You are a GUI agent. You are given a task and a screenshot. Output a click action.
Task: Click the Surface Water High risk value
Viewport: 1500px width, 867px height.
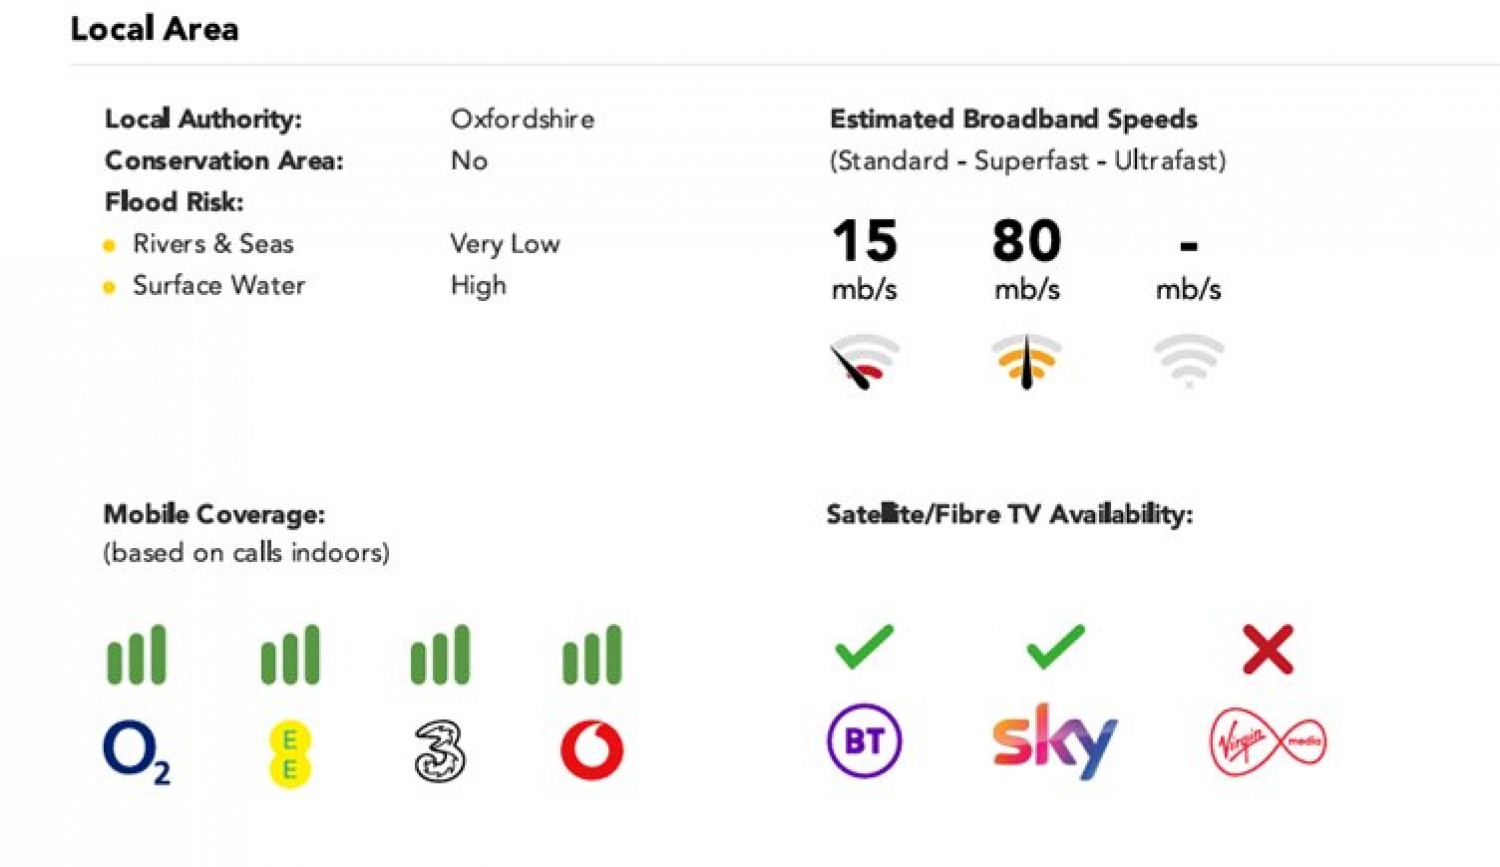coord(478,286)
